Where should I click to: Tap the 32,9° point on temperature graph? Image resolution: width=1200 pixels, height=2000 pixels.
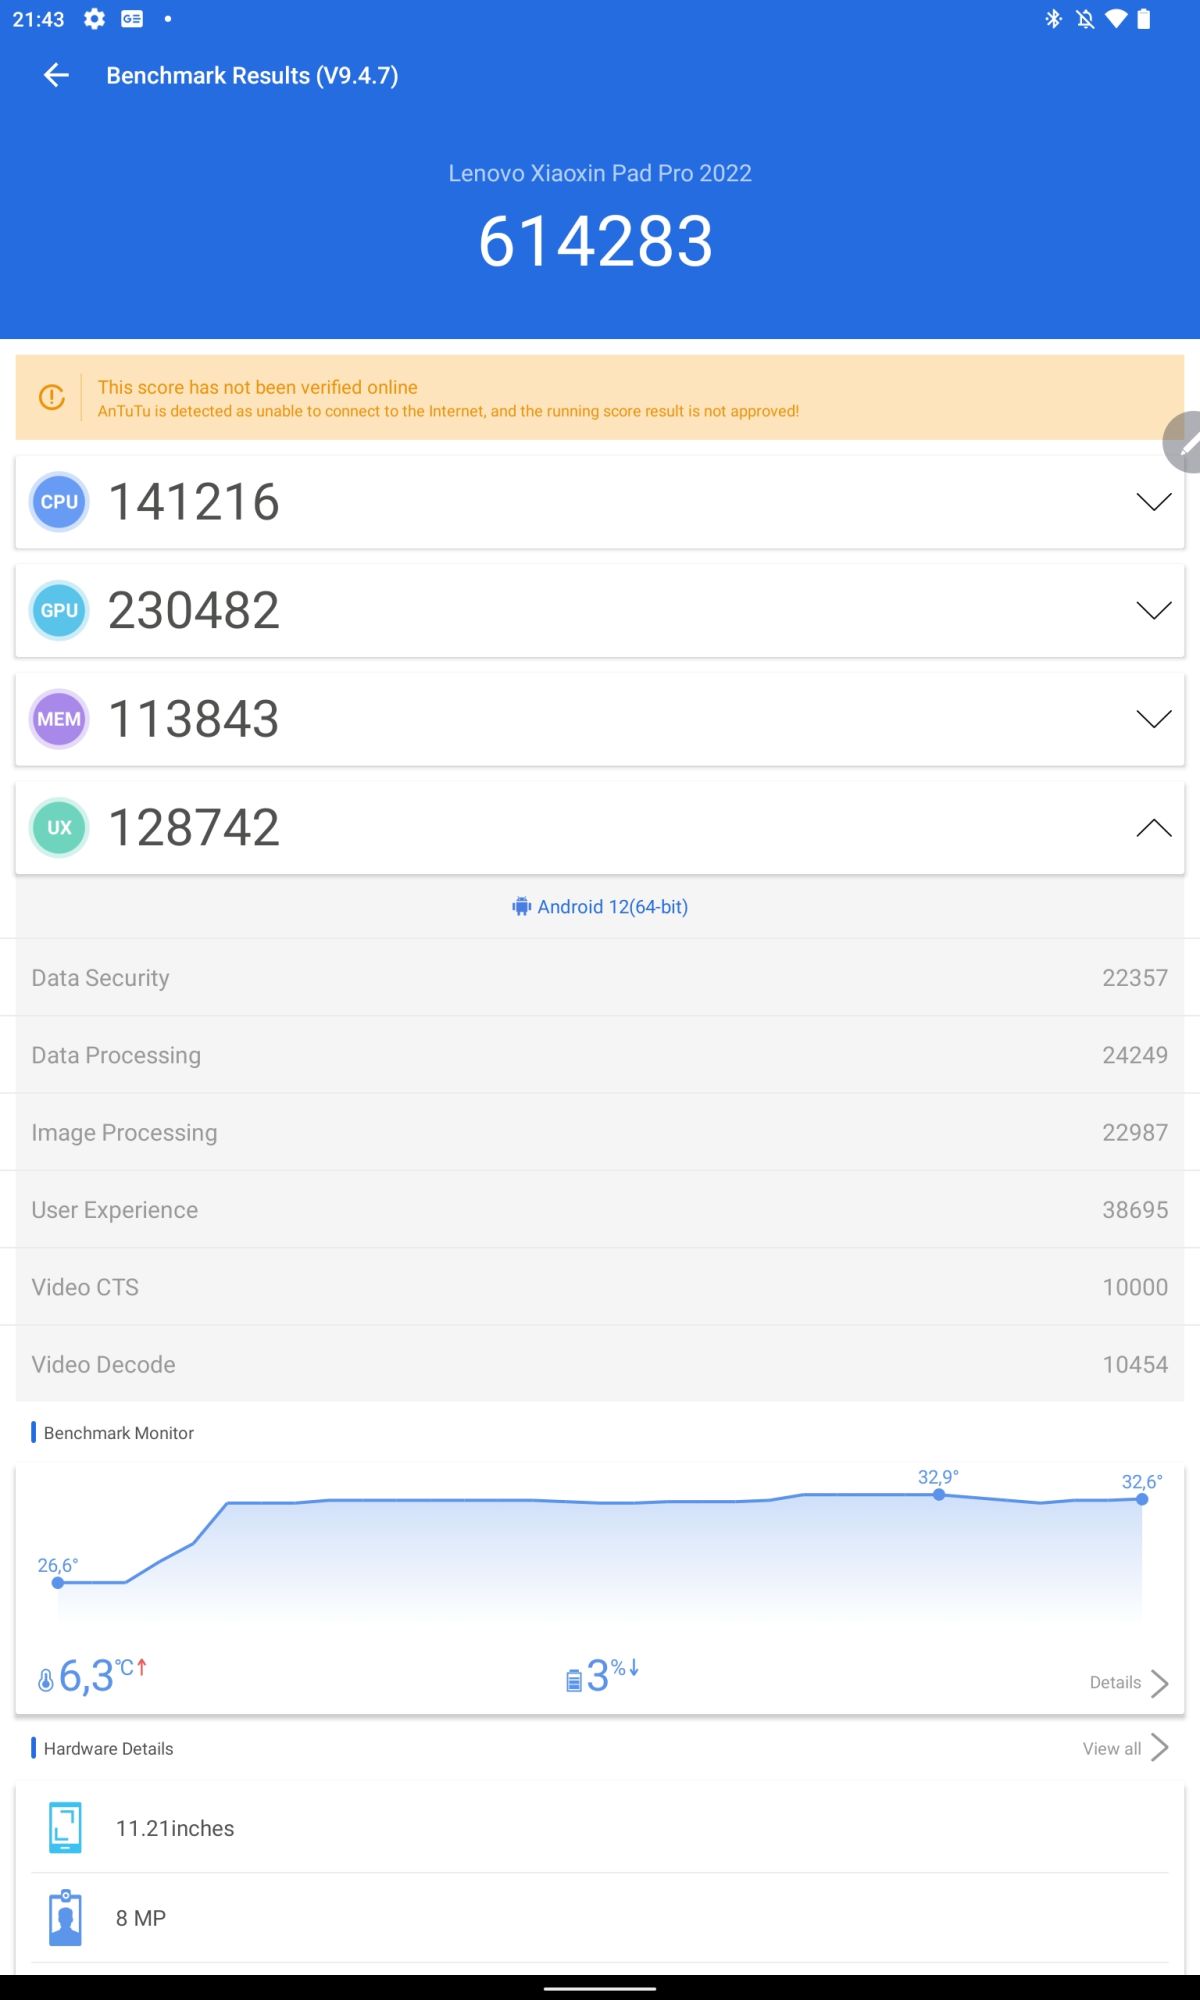(x=939, y=1495)
